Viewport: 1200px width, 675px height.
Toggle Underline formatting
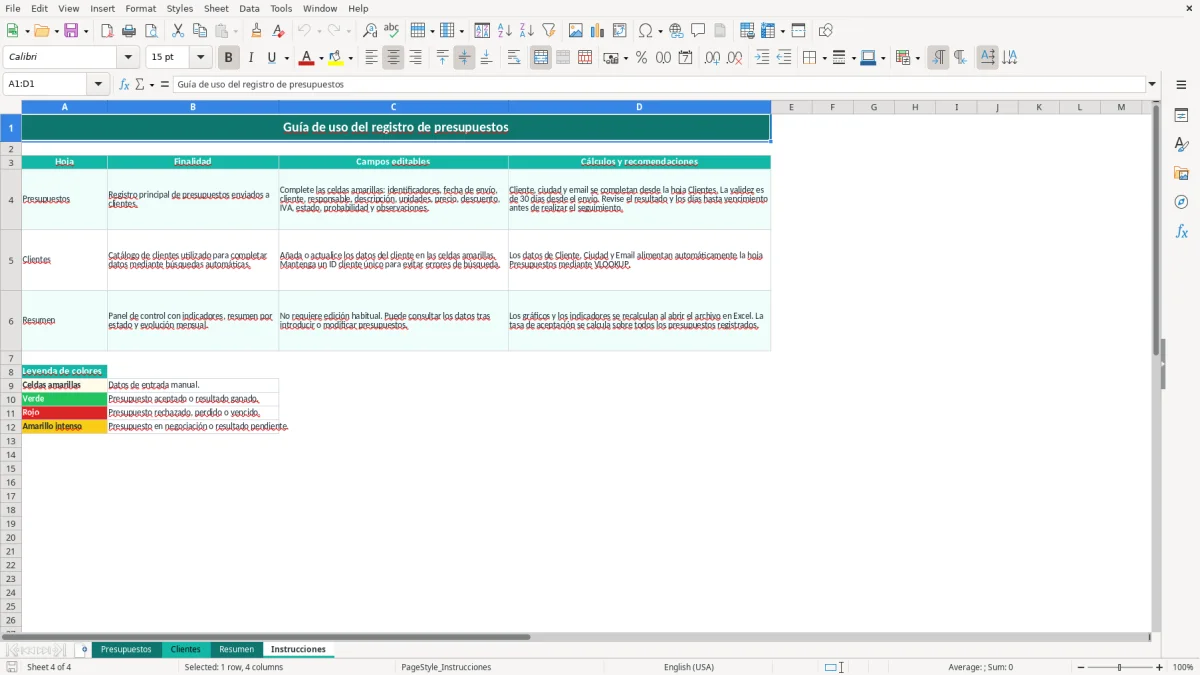click(x=271, y=58)
